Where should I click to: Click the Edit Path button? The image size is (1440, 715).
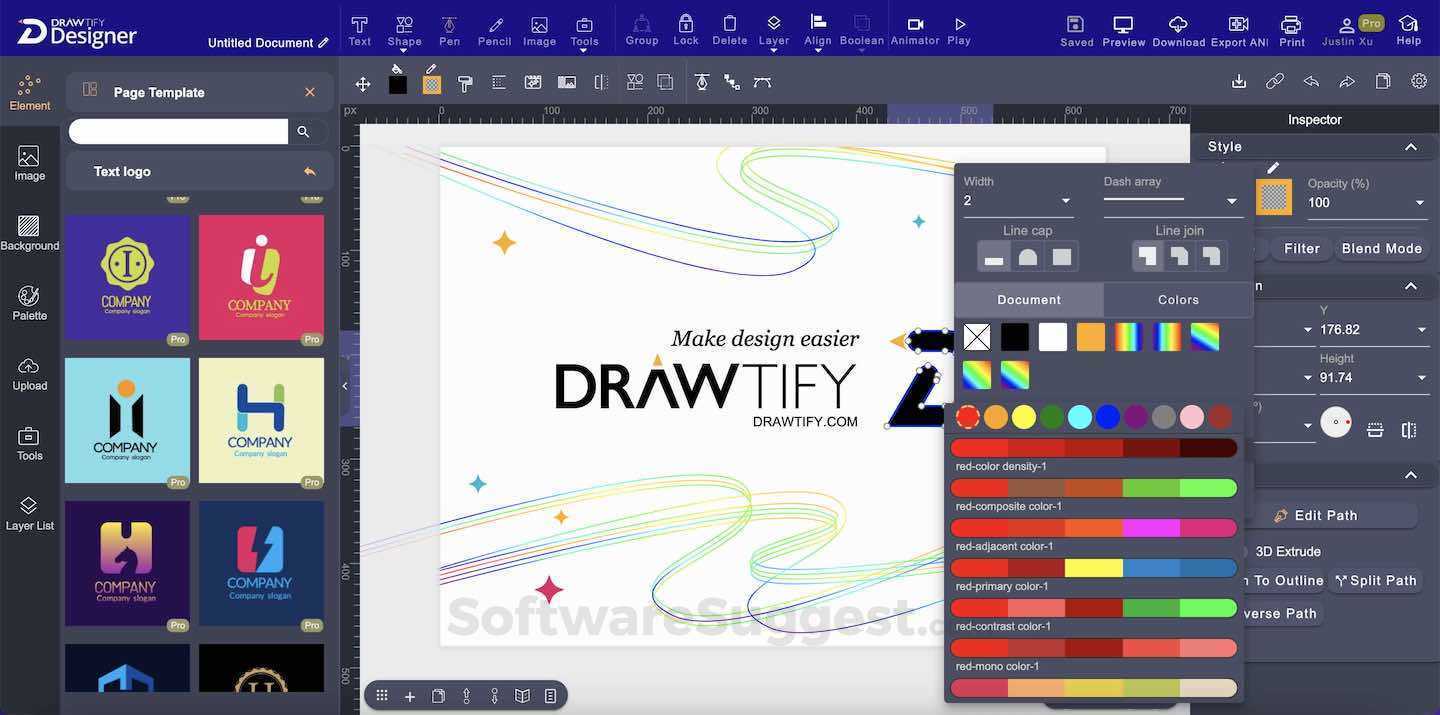[x=1314, y=515]
